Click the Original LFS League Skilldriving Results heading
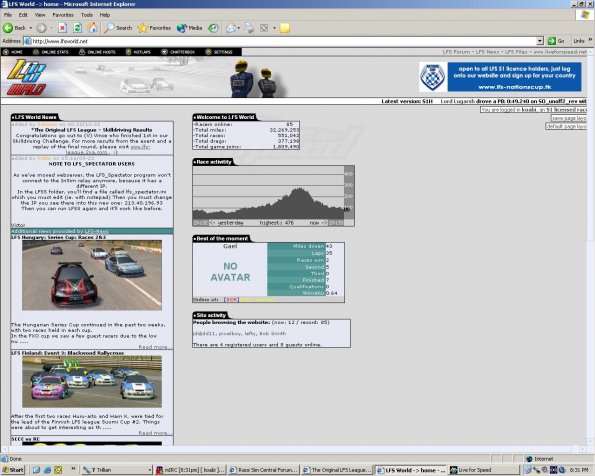Image resolution: width=595 pixels, height=476 pixels. click(x=91, y=130)
